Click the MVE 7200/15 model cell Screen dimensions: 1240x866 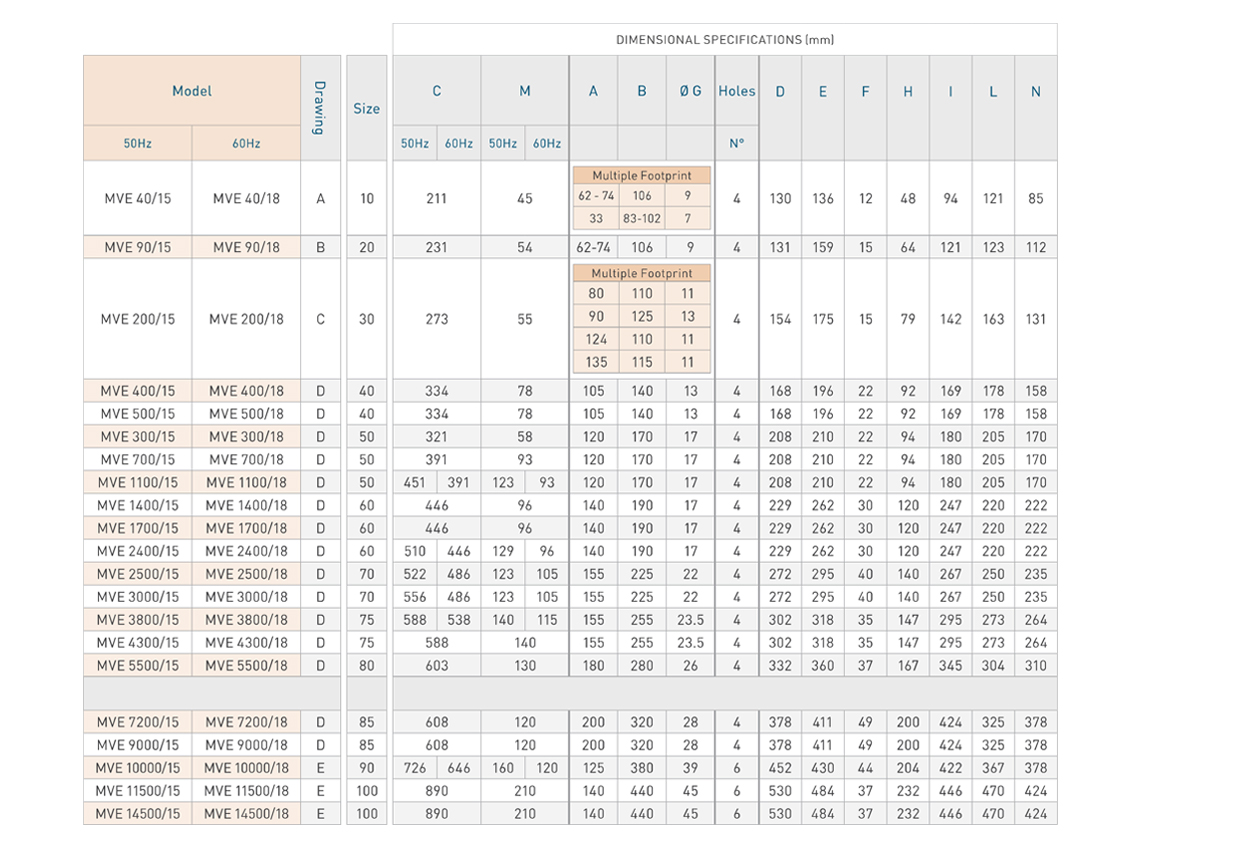pyautogui.click(x=138, y=722)
